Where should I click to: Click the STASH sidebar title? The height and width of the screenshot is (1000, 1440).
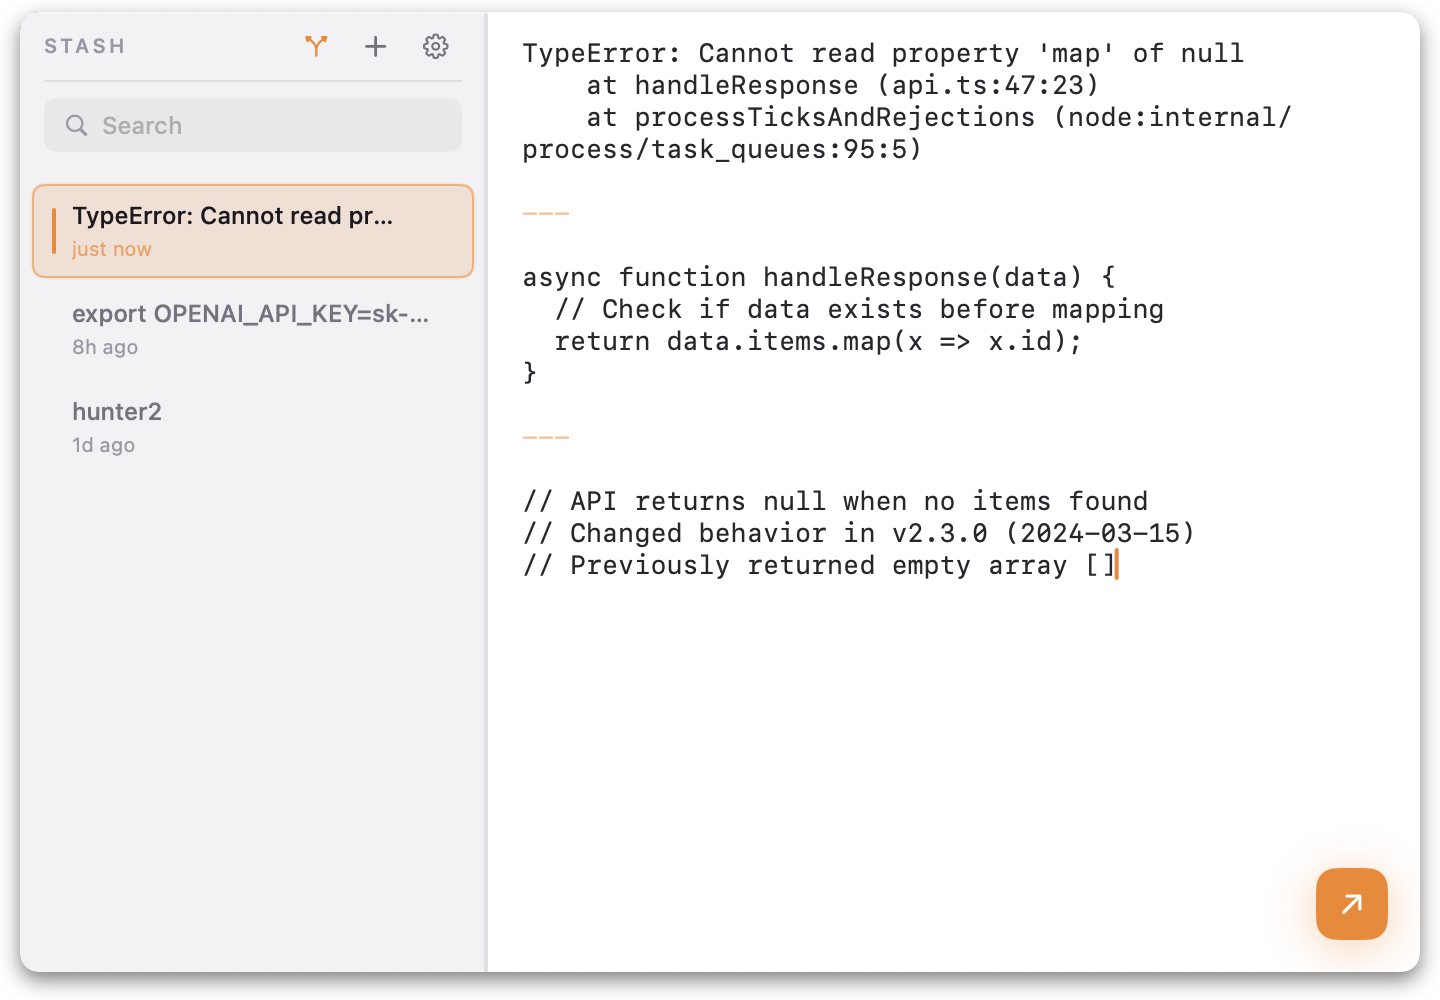85,46
